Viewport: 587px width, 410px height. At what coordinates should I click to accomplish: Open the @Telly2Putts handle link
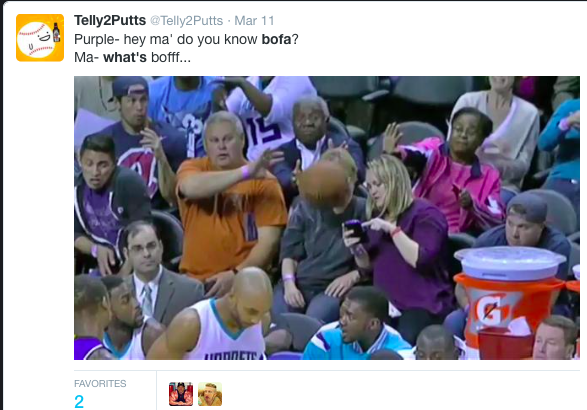186,21
